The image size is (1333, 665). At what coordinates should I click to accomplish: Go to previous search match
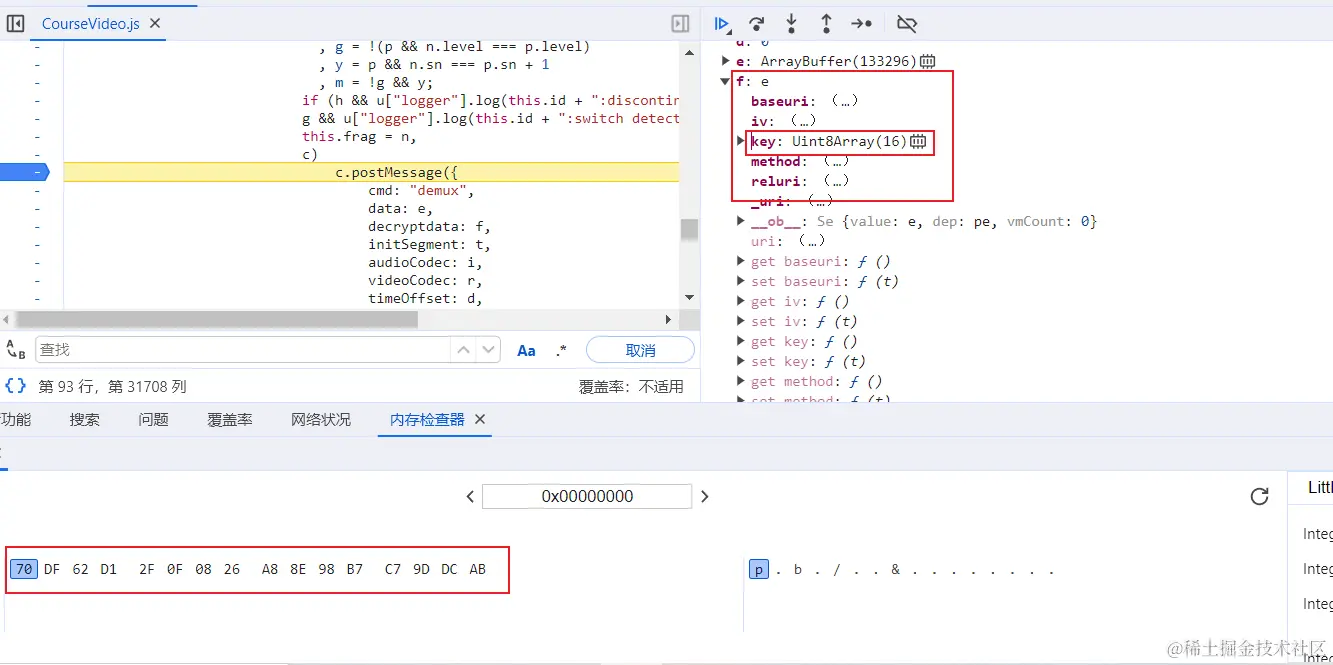click(463, 350)
